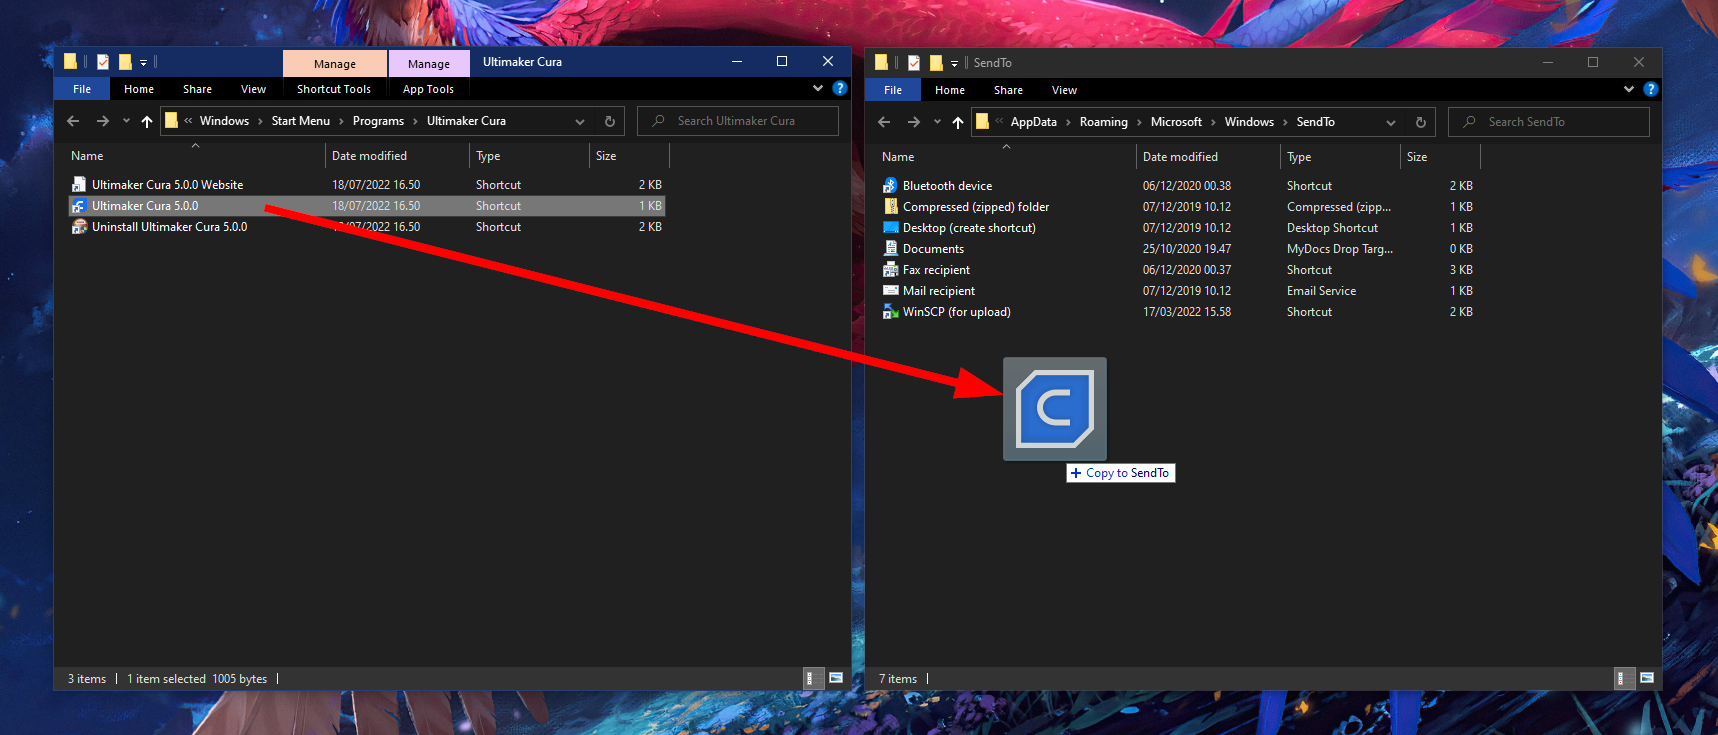The width and height of the screenshot is (1718, 735).
Task: Go forward in the Ultimaker Cura window
Action: 102,121
